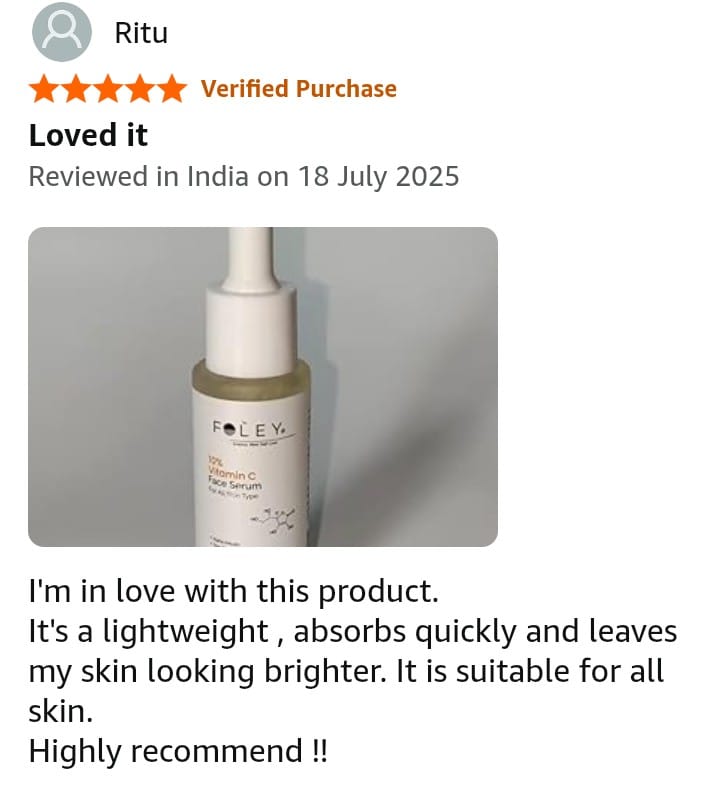Open the Loved it review title
The image size is (720, 786).
click(88, 135)
